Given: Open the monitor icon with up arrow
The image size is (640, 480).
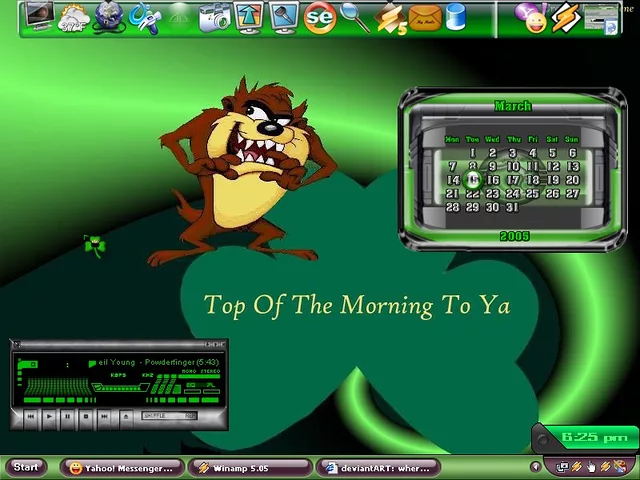Looking at the screenshot, I should (x=249, y=17).
